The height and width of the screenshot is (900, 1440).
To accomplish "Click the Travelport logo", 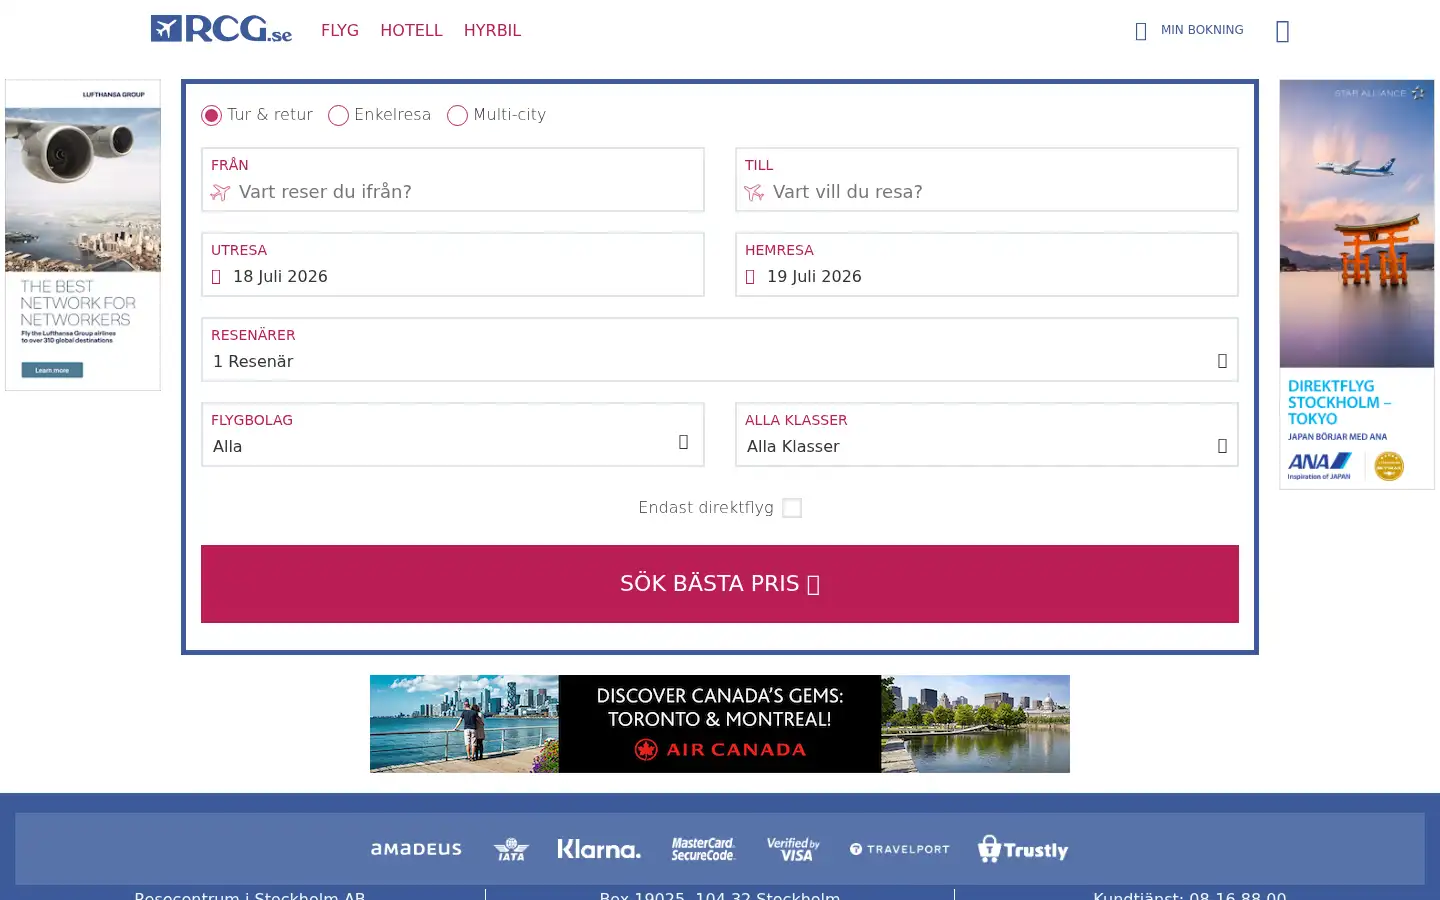I will point(899,849).
